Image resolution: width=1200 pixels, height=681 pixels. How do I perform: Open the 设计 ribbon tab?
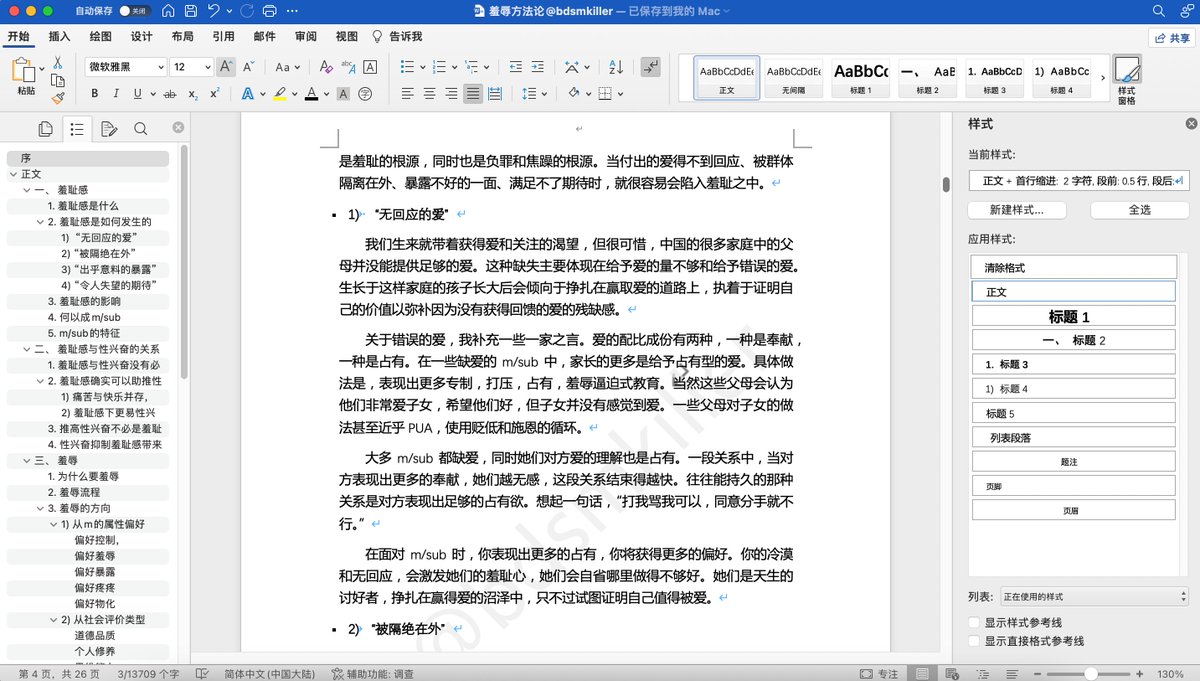(142, 36)
